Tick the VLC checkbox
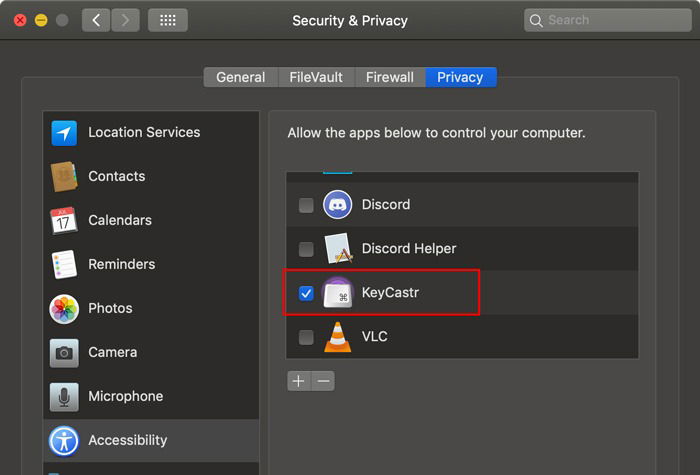Screen dimensions: 700x475 [x=306, y=337]
